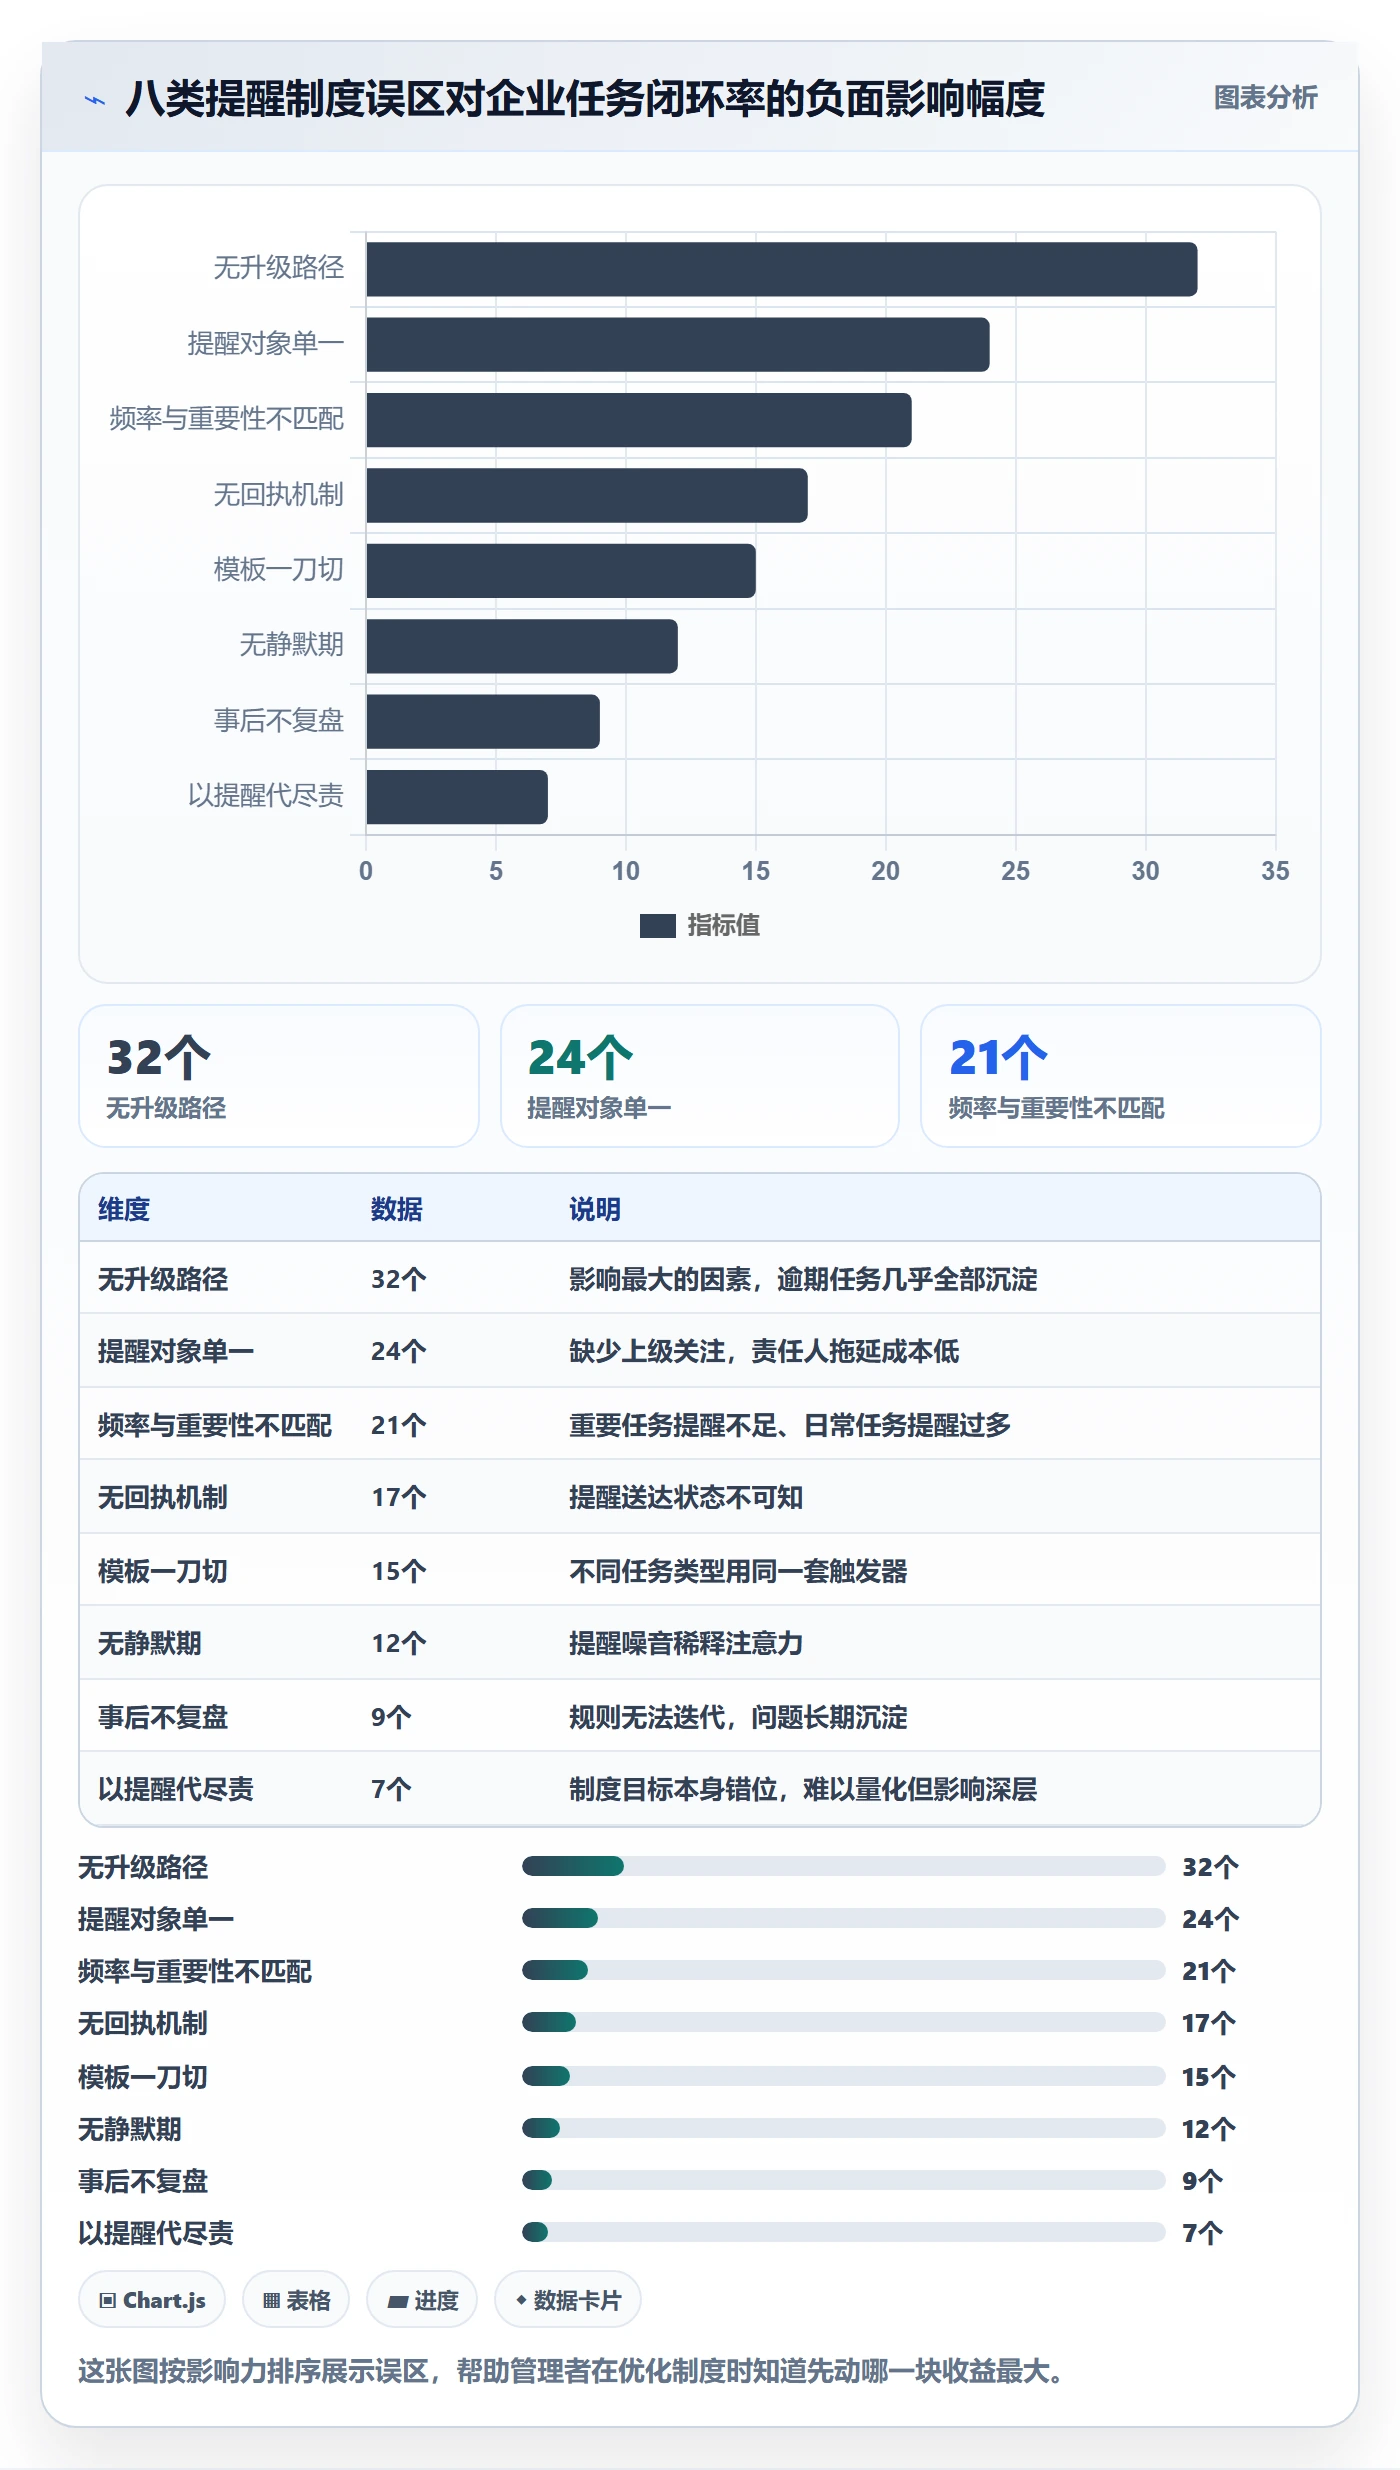Click 影响最大的因素 description cell

point(803,1279)
